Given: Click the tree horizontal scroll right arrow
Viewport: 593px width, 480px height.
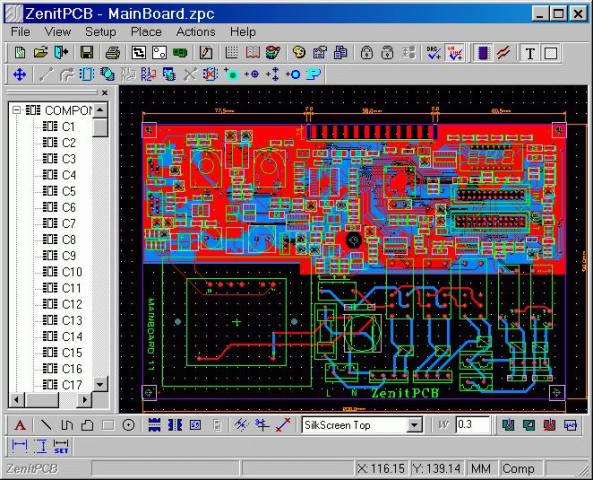Looking at the screenshot, I should click(x=84, y=399).
